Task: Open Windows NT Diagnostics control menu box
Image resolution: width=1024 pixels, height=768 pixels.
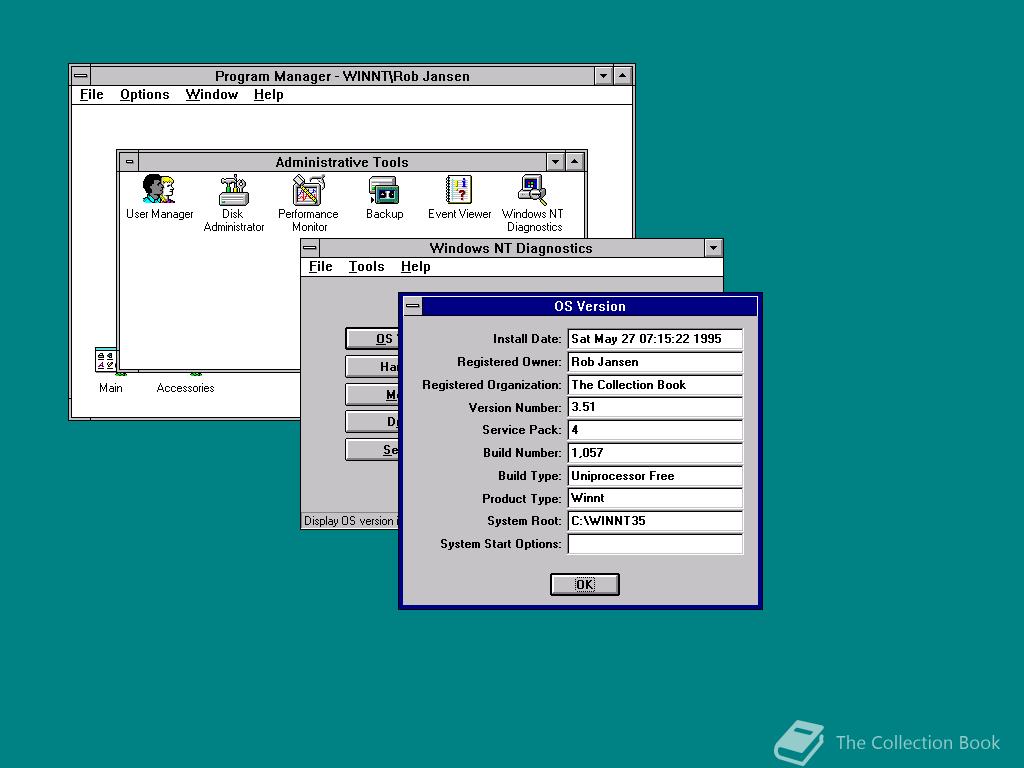Action: click(310, 248)
